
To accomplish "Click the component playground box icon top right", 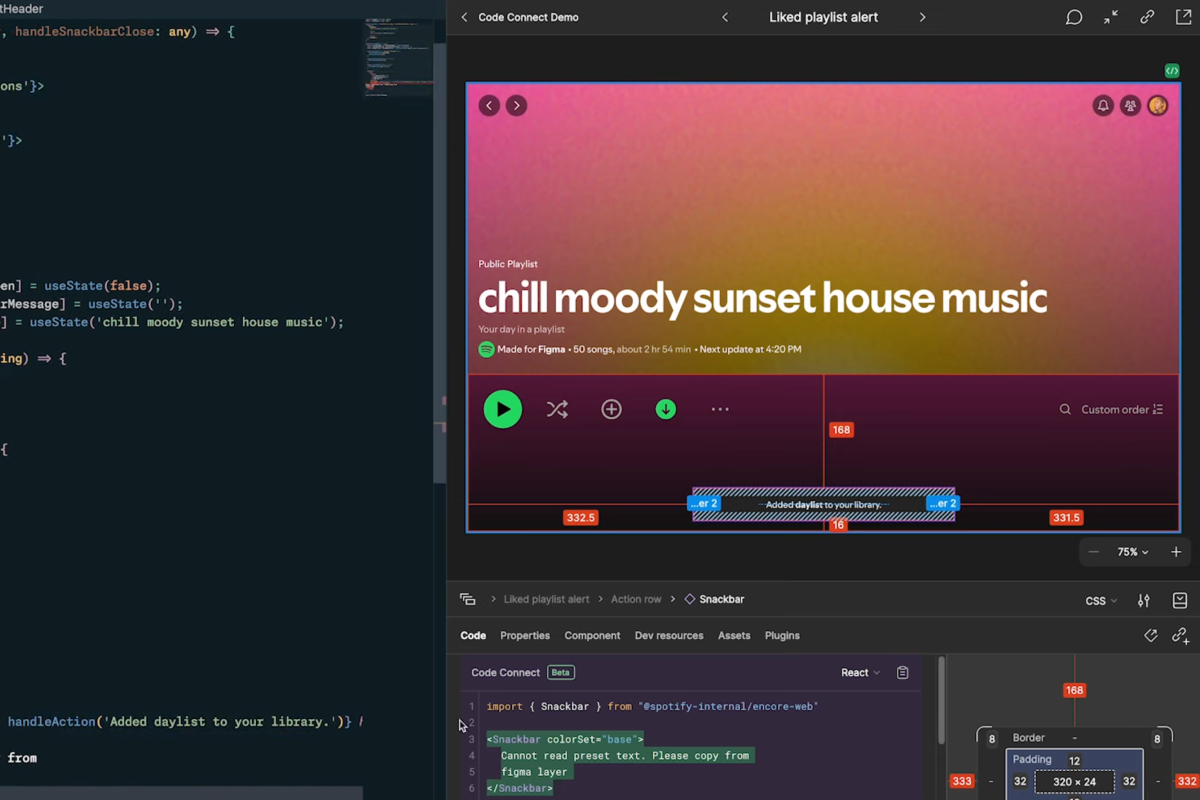I will (x=1180, y=600).
